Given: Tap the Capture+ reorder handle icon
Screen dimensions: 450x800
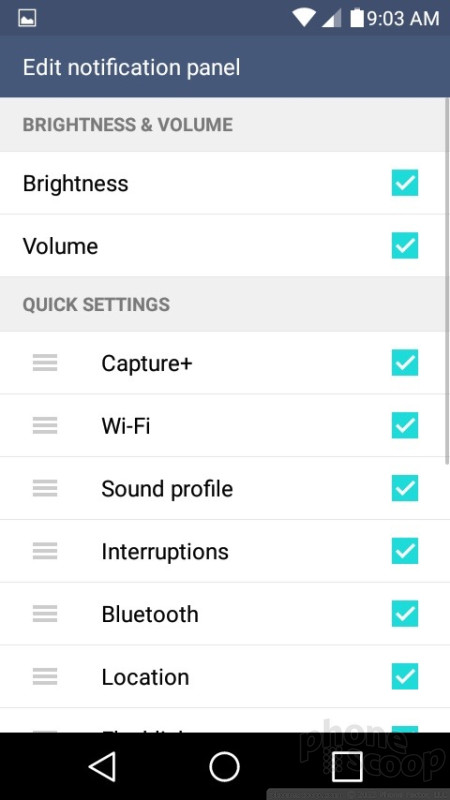Looking at the screenshot, I should pyautogui.click(x=45, y=363).
